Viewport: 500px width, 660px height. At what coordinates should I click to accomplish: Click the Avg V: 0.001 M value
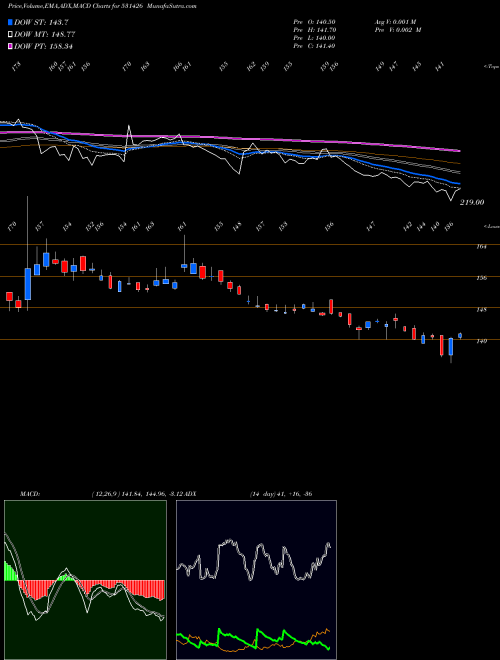pos(395,21)
